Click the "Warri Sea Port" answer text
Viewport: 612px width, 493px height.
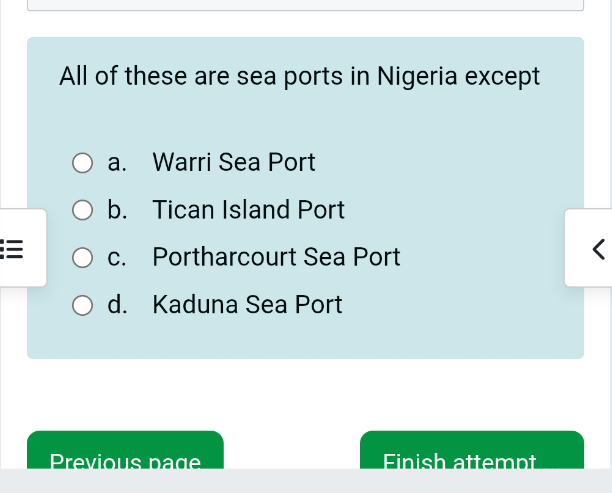(234, 162)
